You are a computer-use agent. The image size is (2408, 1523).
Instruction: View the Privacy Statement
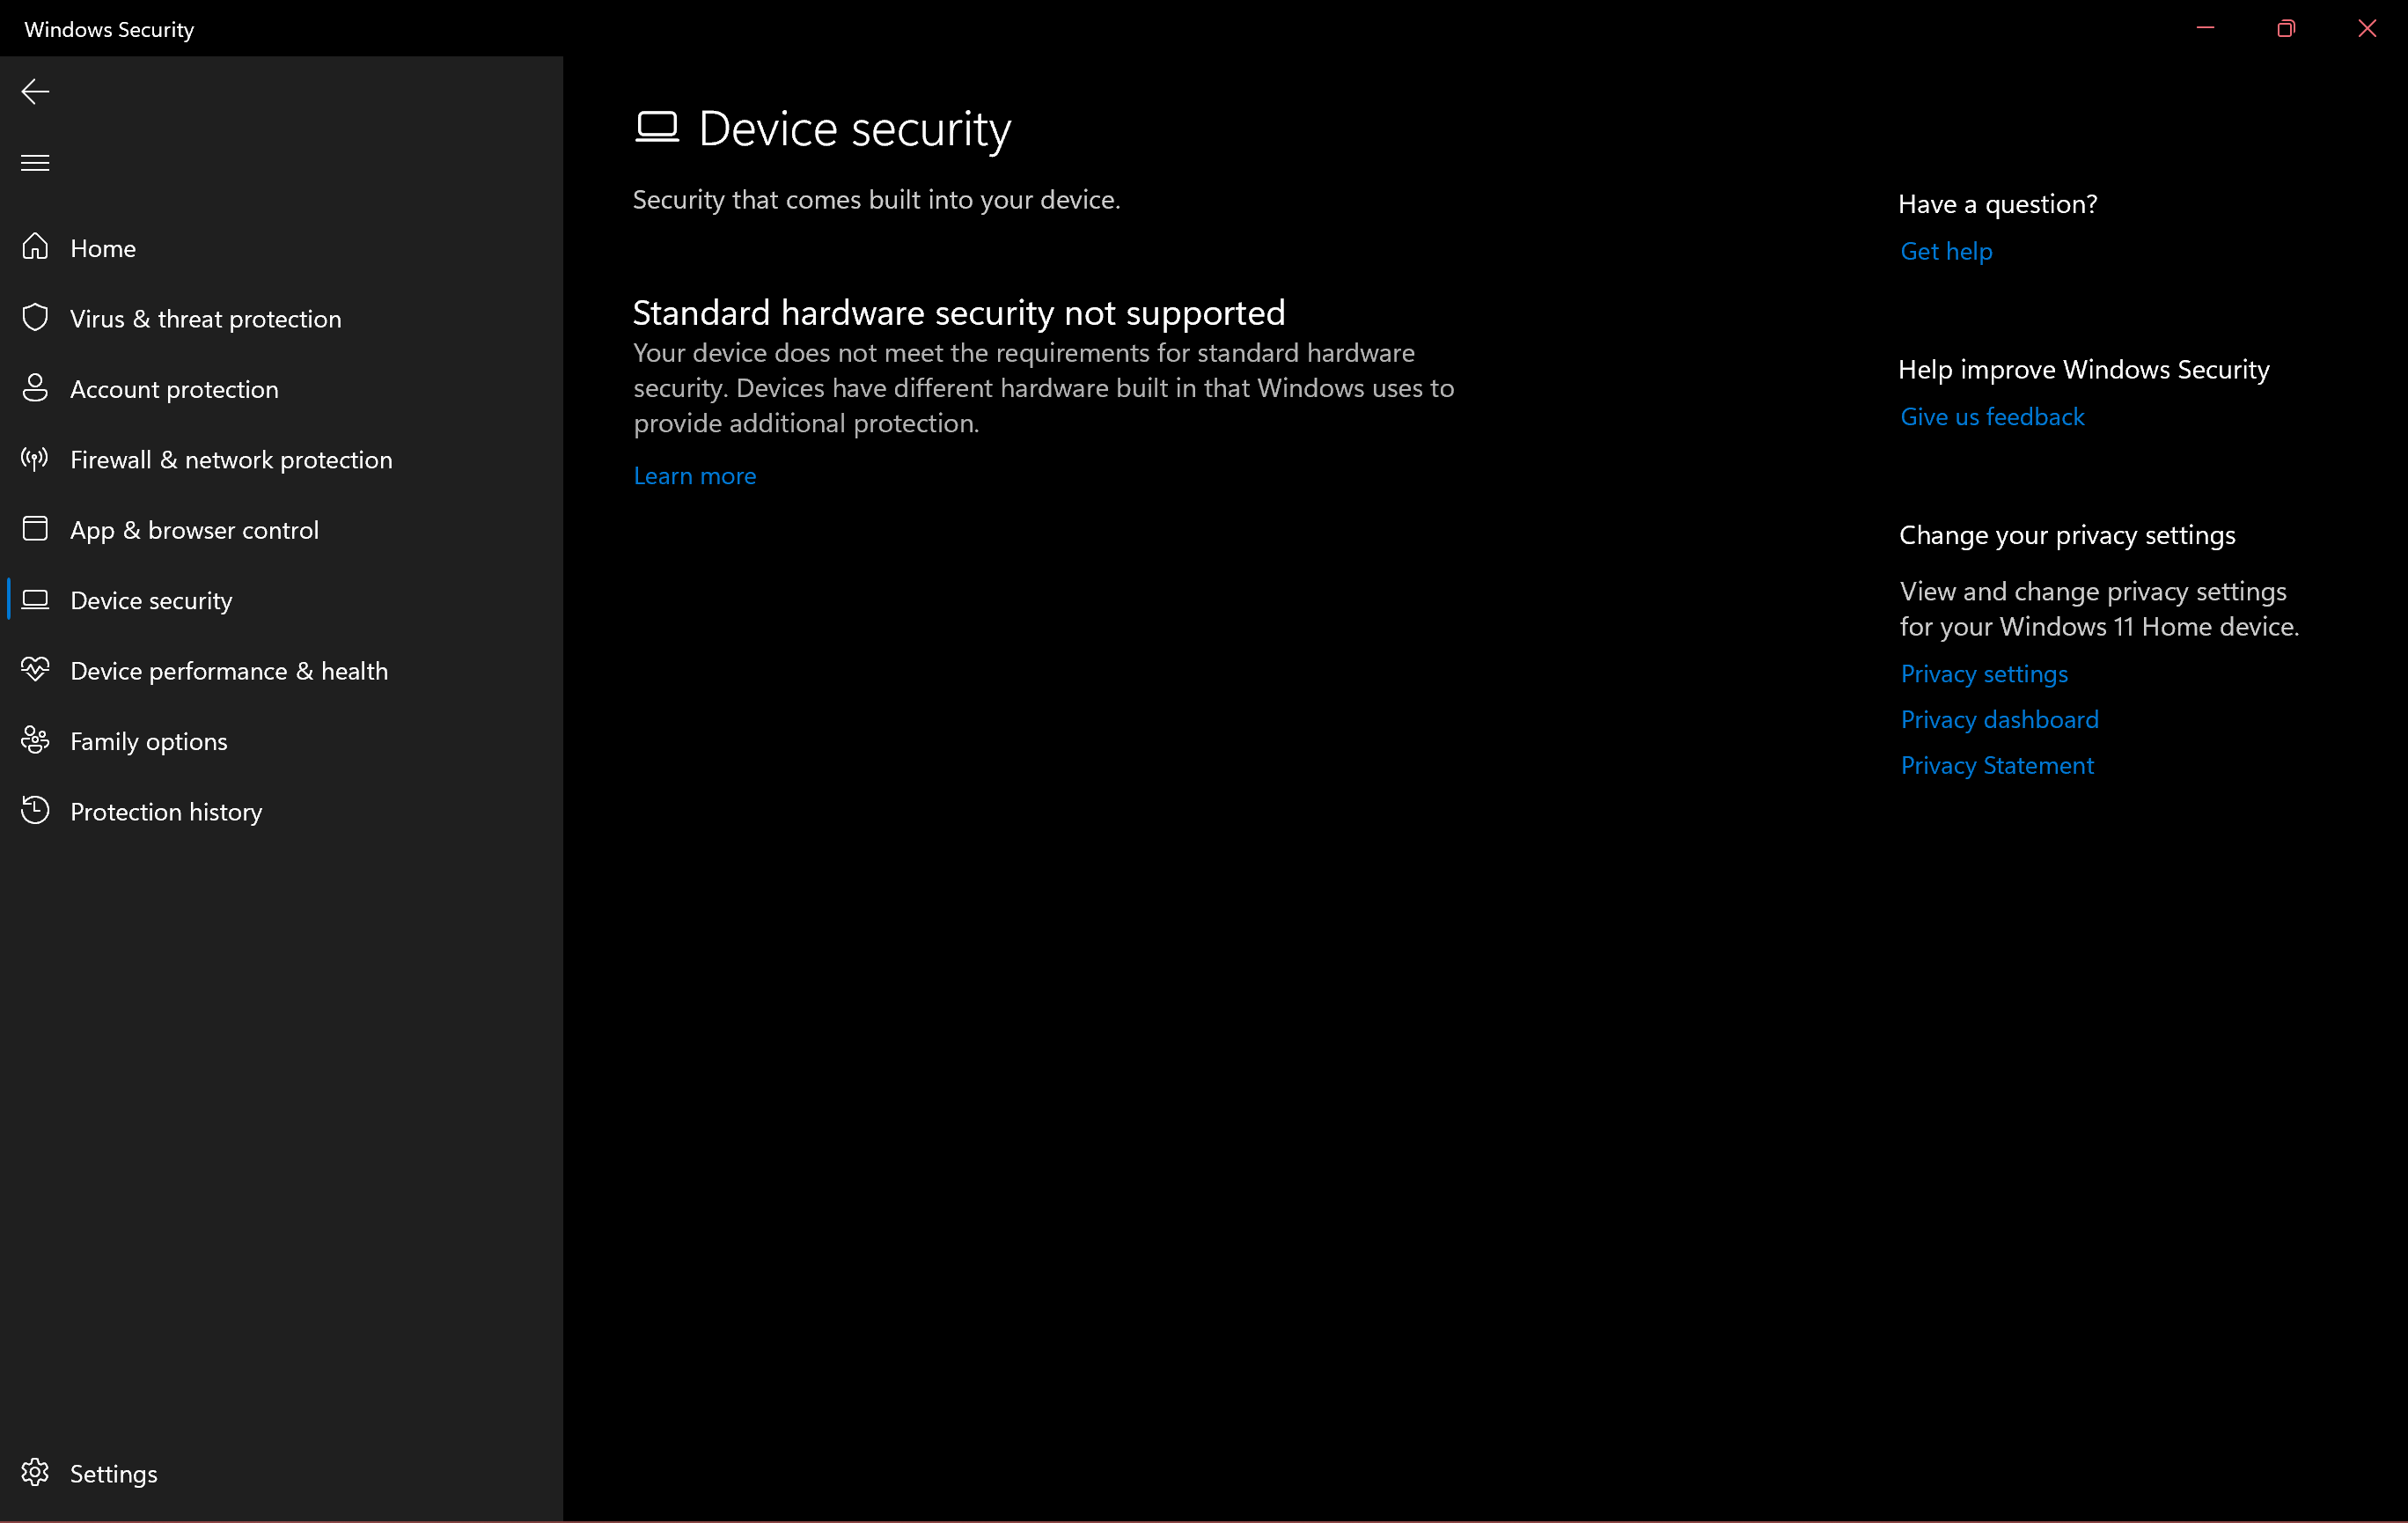click(x=1997, y=765)
